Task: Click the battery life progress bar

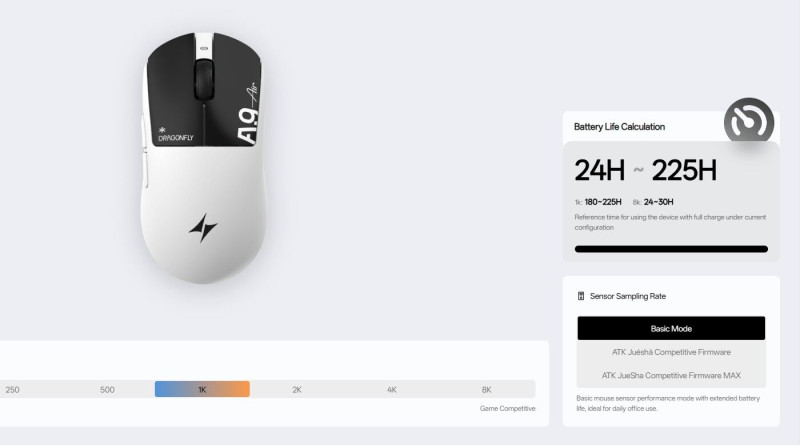Action: point(671,249)
